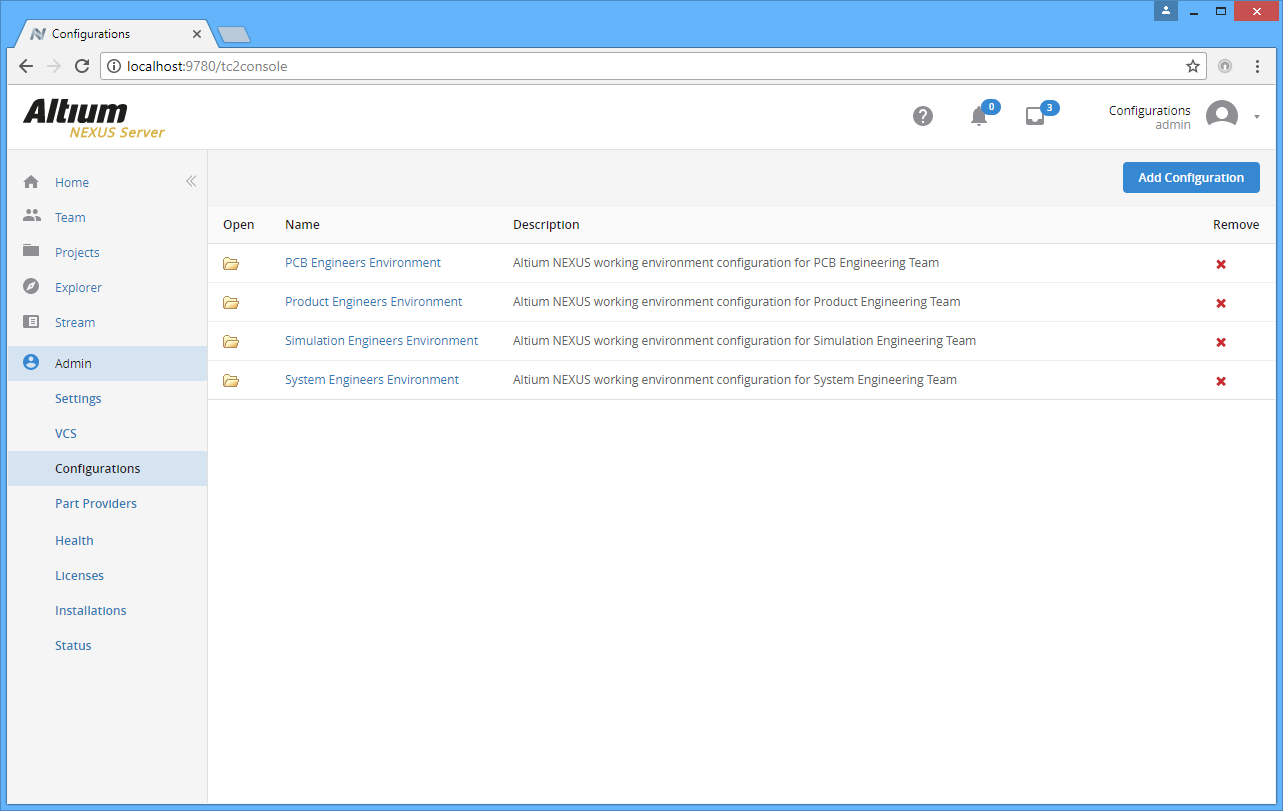Open the help question mark icon
This screenshot has height=811, width=1283.
pyautogui.click(x=923, y=116)
